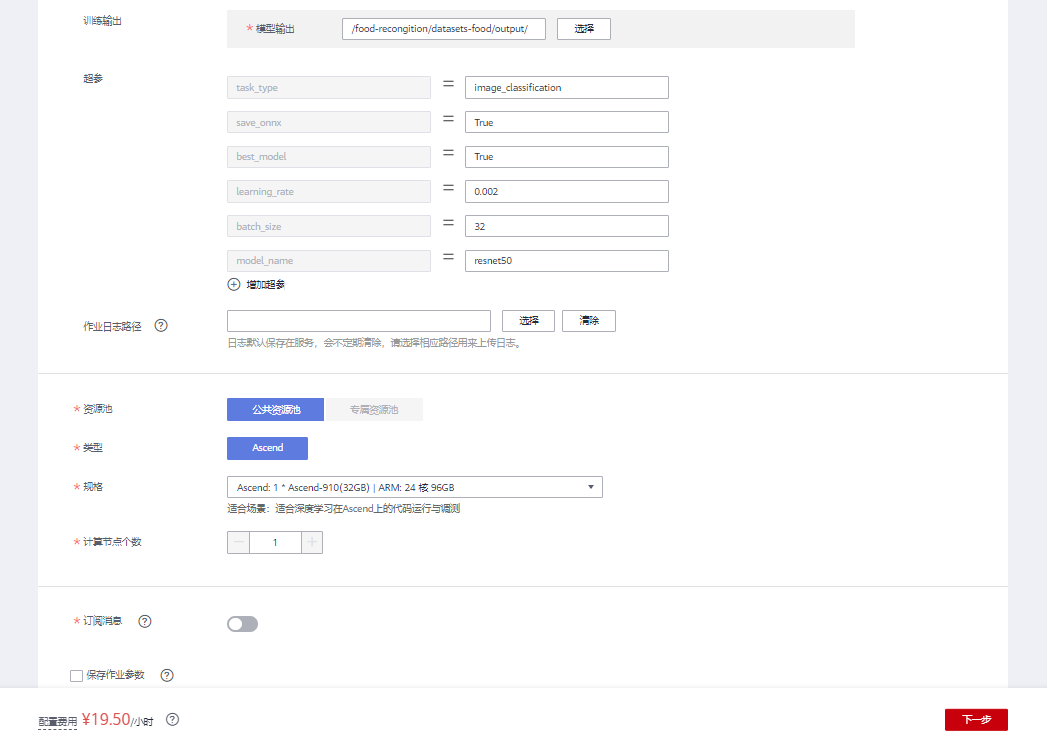Choose the Ascend type button
Screen dimensions: 1047x742
[267, 448]
